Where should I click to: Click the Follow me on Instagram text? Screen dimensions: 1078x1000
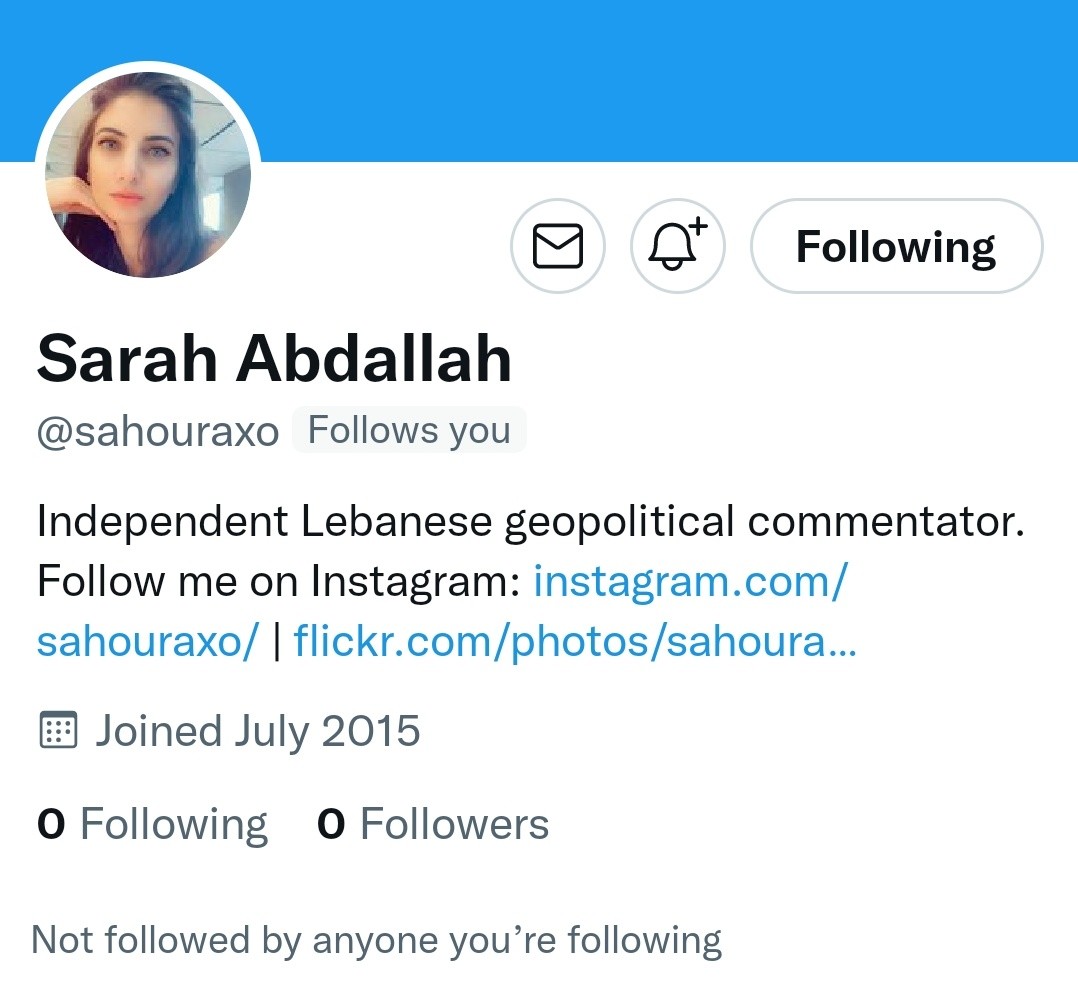coord(278,582)
